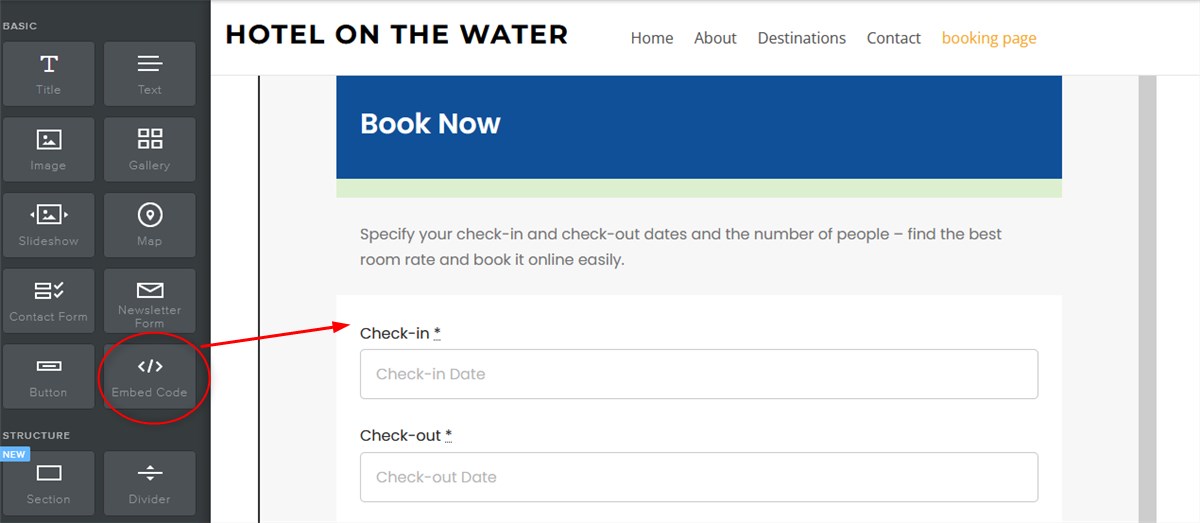The image size is (1200, 523).
Task: Focus the Check-in Date field
Action: click(x=698, y=374)
